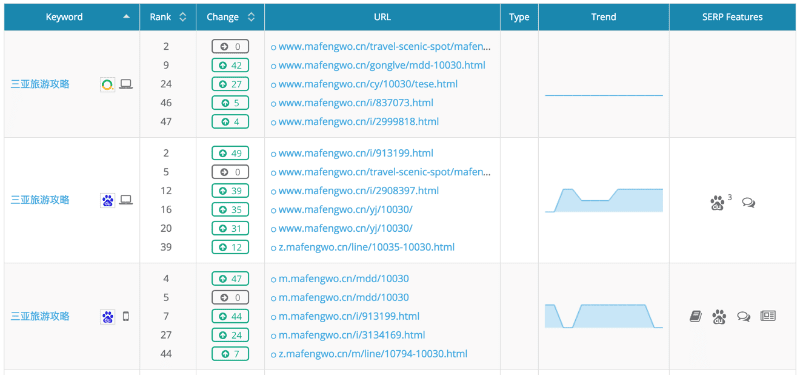Open 三亚旅游攻略 keyword in Baidu mobile row

point(40,316)
